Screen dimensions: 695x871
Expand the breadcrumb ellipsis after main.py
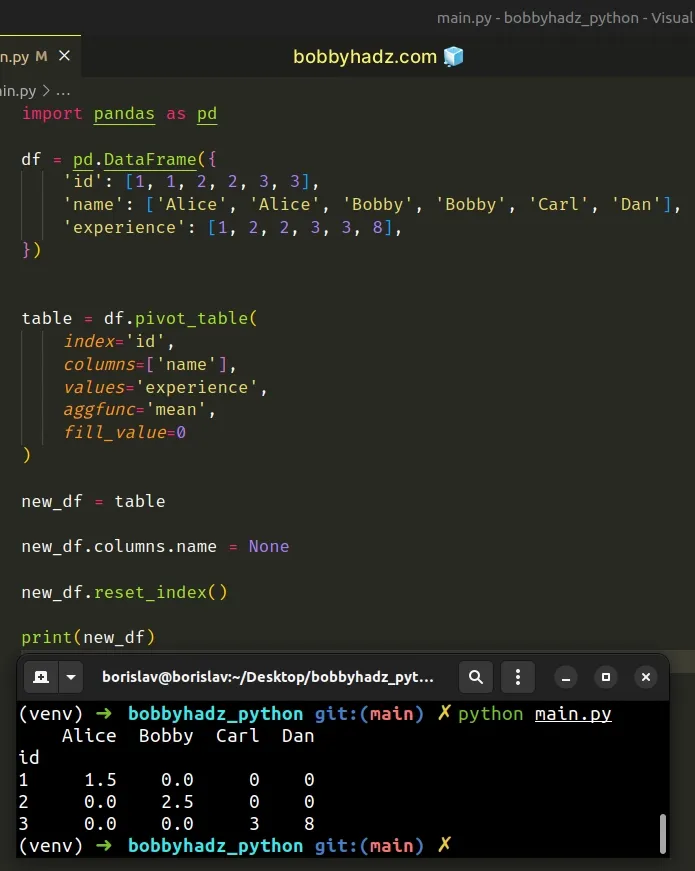pyautogui.click(x=60, y=91)
